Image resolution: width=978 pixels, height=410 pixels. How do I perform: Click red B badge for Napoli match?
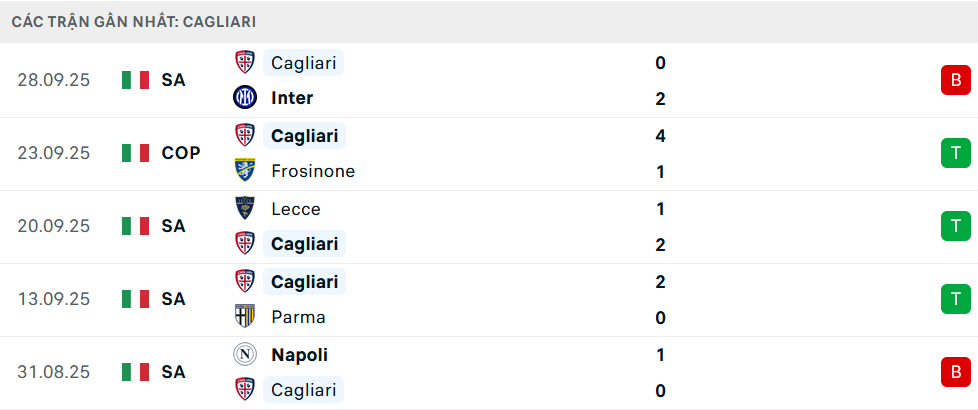coord(955,372)
